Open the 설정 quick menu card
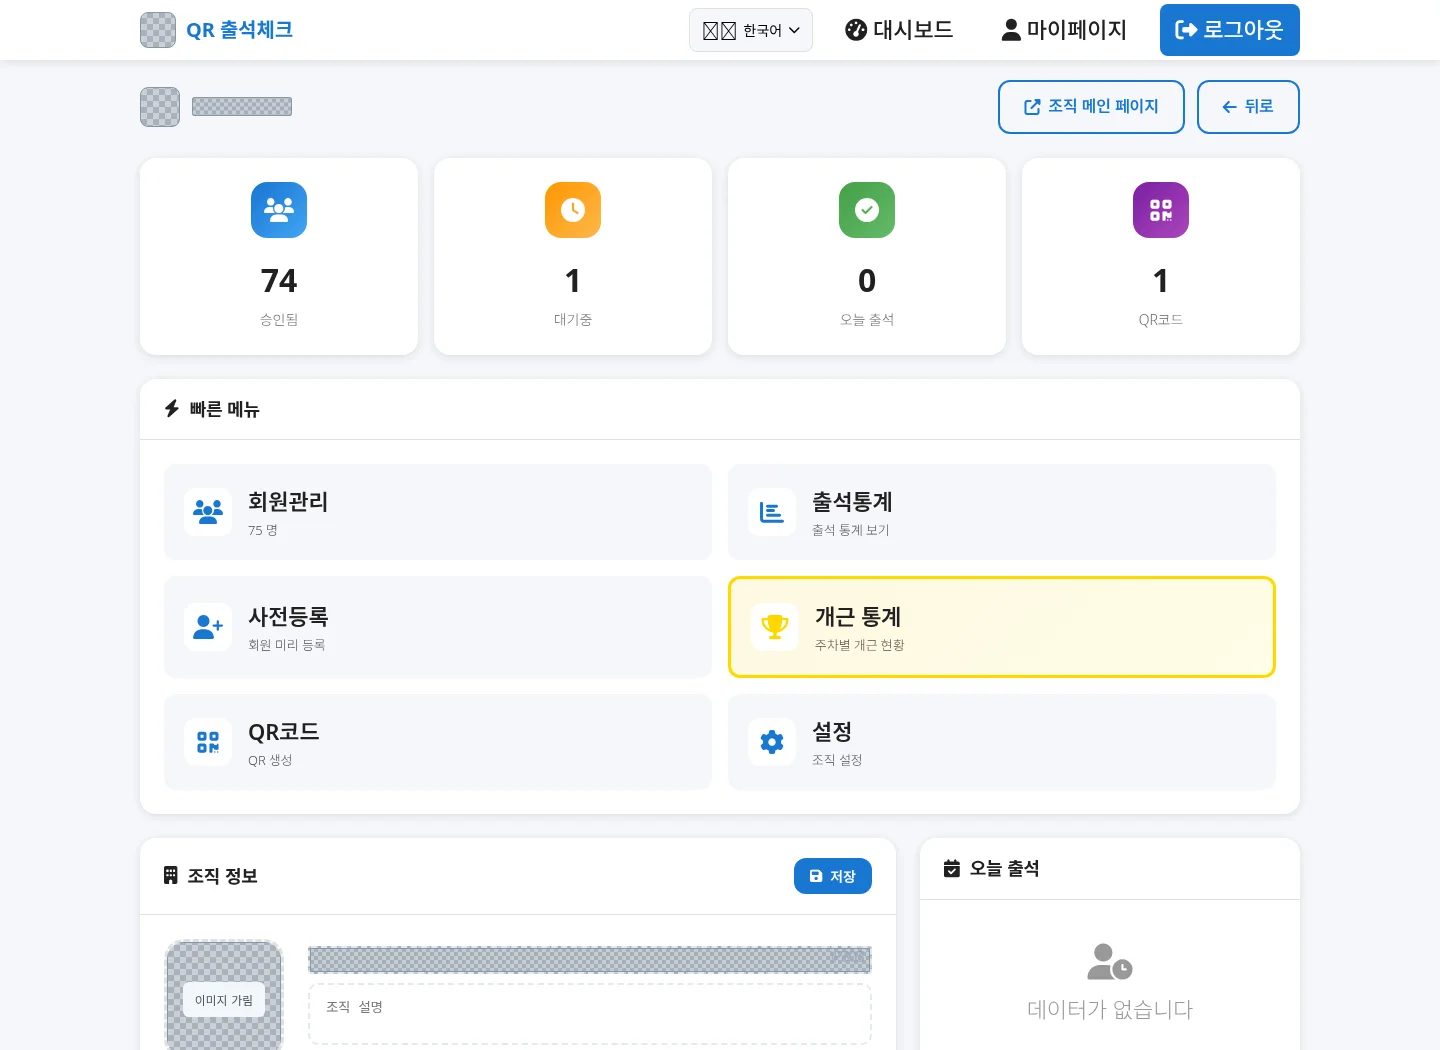 pyautogui.click(x=1002, y=742)
